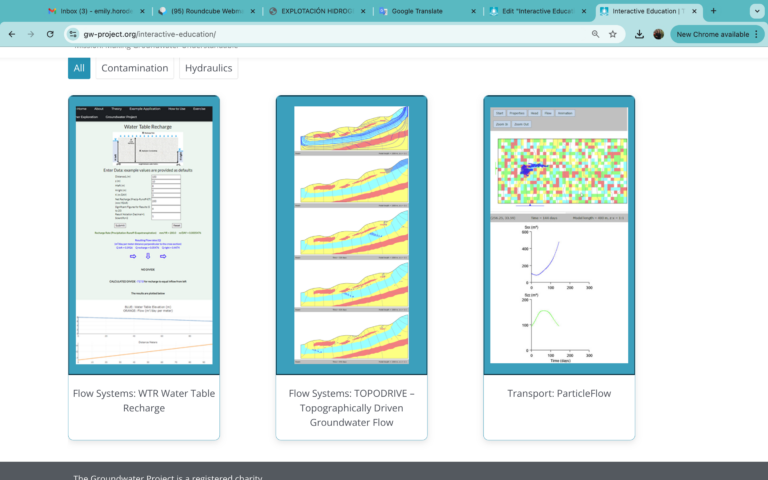The height and width of the screenshot is (480, 768).
Task: Open the Chrome downloads icon
Action: click(639, 34)
